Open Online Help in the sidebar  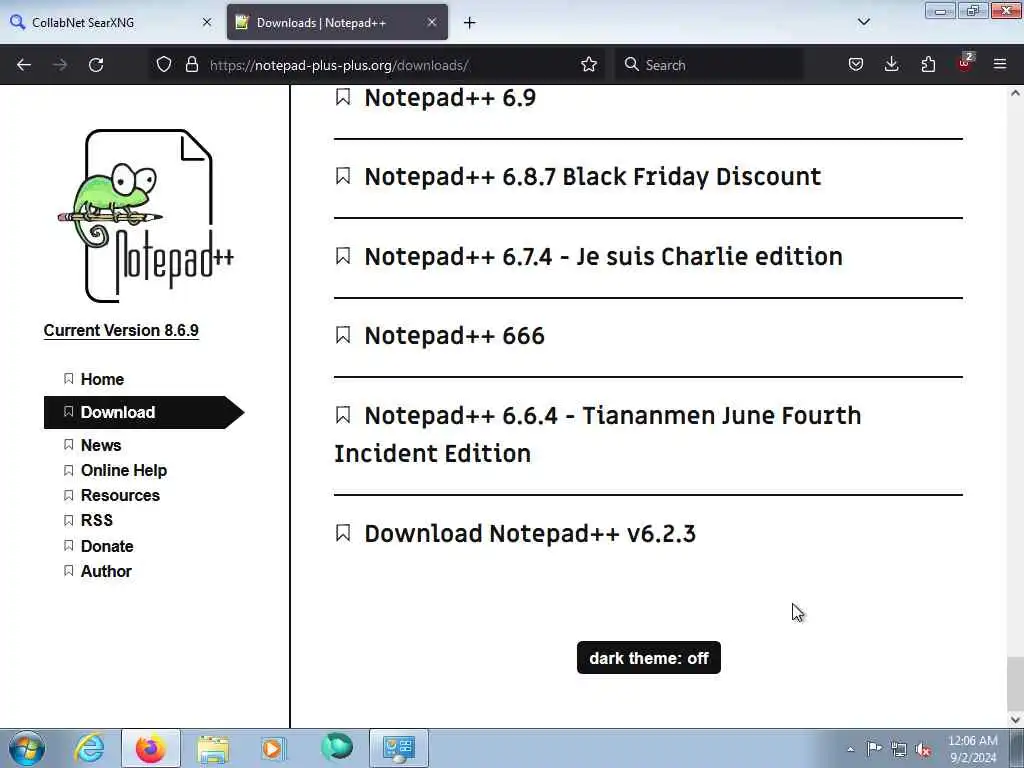pos(123,470)
